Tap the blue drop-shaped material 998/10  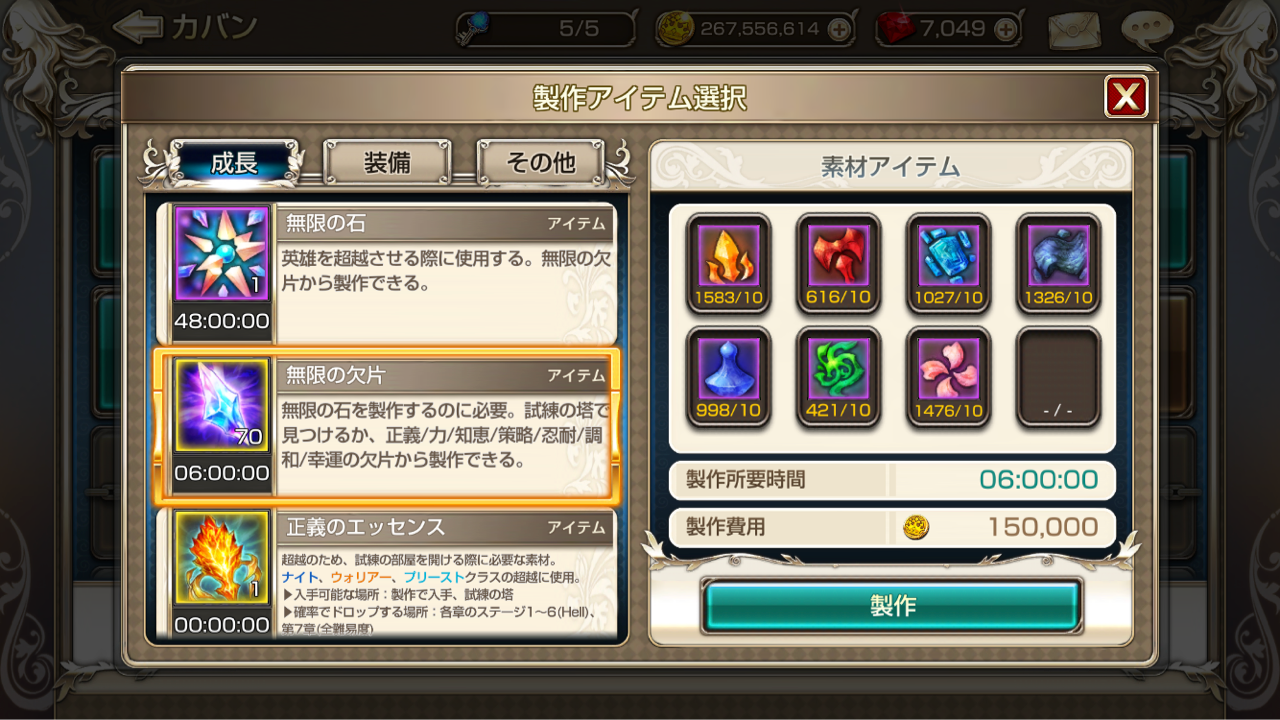pyautogui.click(x=728, y=377)
